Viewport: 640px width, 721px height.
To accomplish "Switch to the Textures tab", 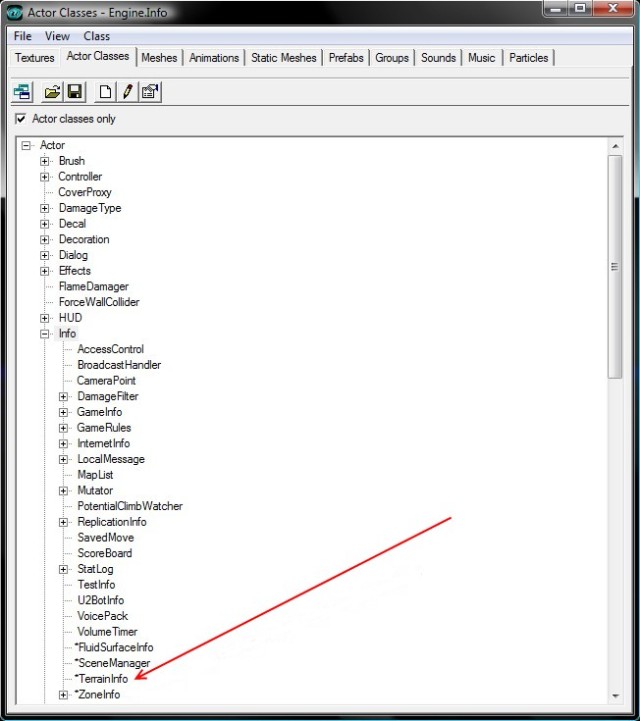I will (x=35, y=58).
